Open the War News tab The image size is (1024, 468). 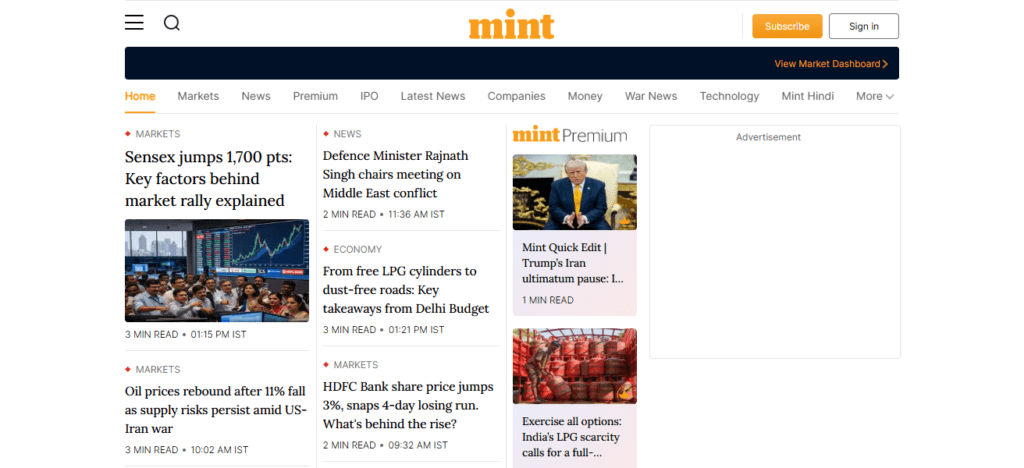(650, 96)
